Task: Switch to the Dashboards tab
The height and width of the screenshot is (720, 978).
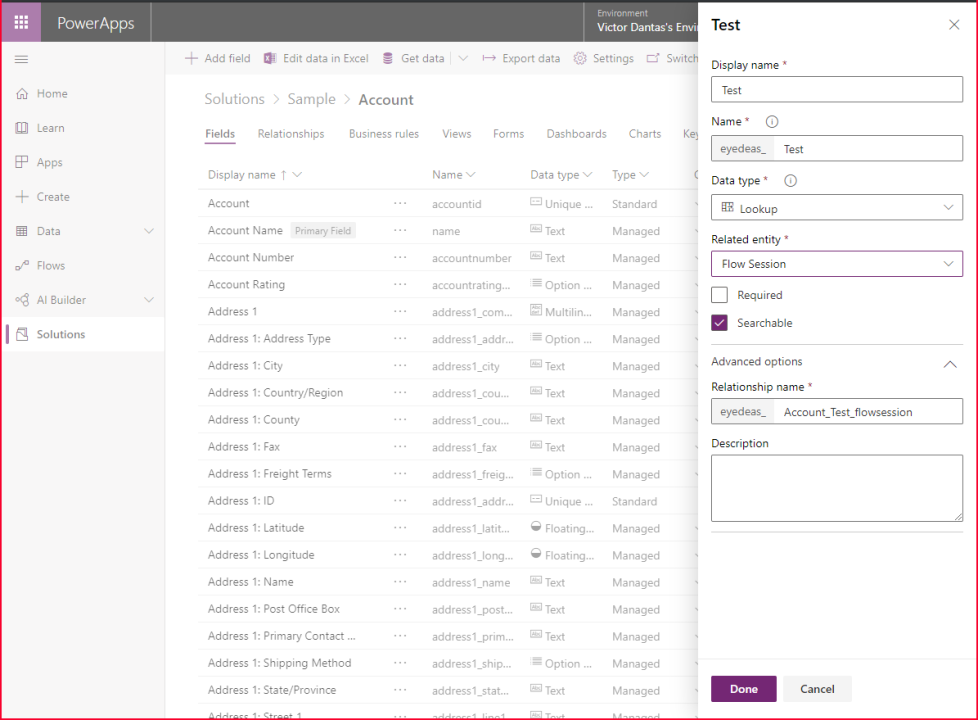Action: 576,134
